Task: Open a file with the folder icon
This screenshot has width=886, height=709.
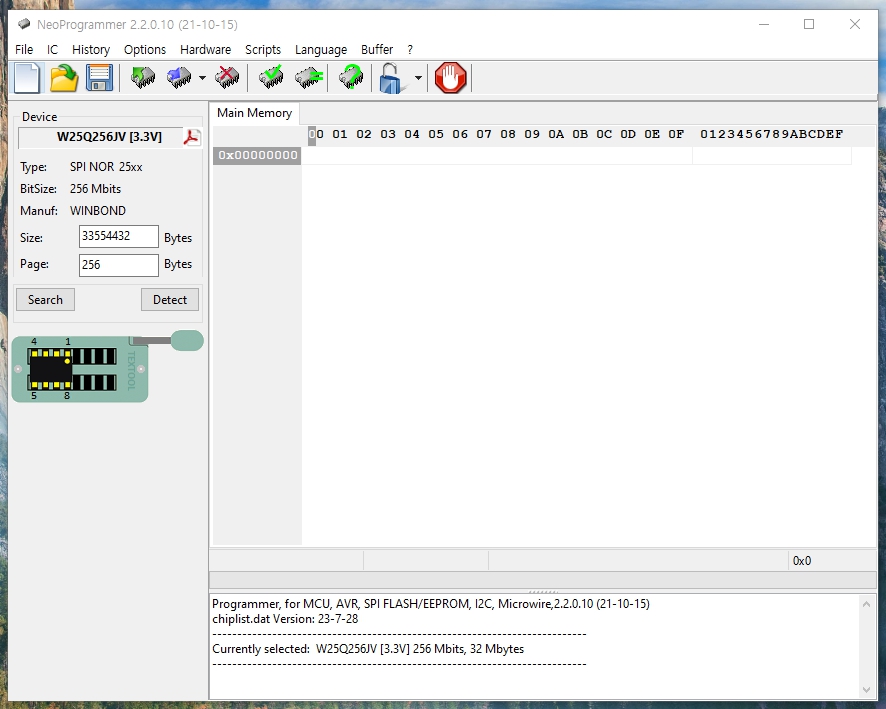Action: 64,78
